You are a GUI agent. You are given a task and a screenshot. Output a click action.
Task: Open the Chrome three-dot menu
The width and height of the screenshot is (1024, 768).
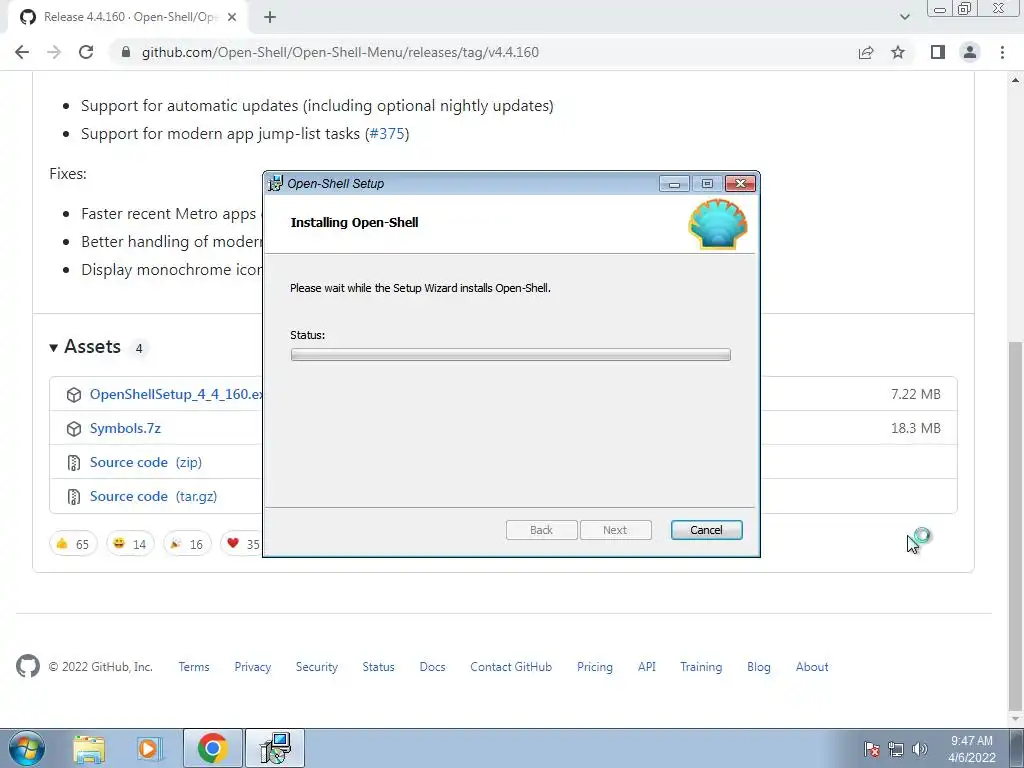[x=1002, y=52]
